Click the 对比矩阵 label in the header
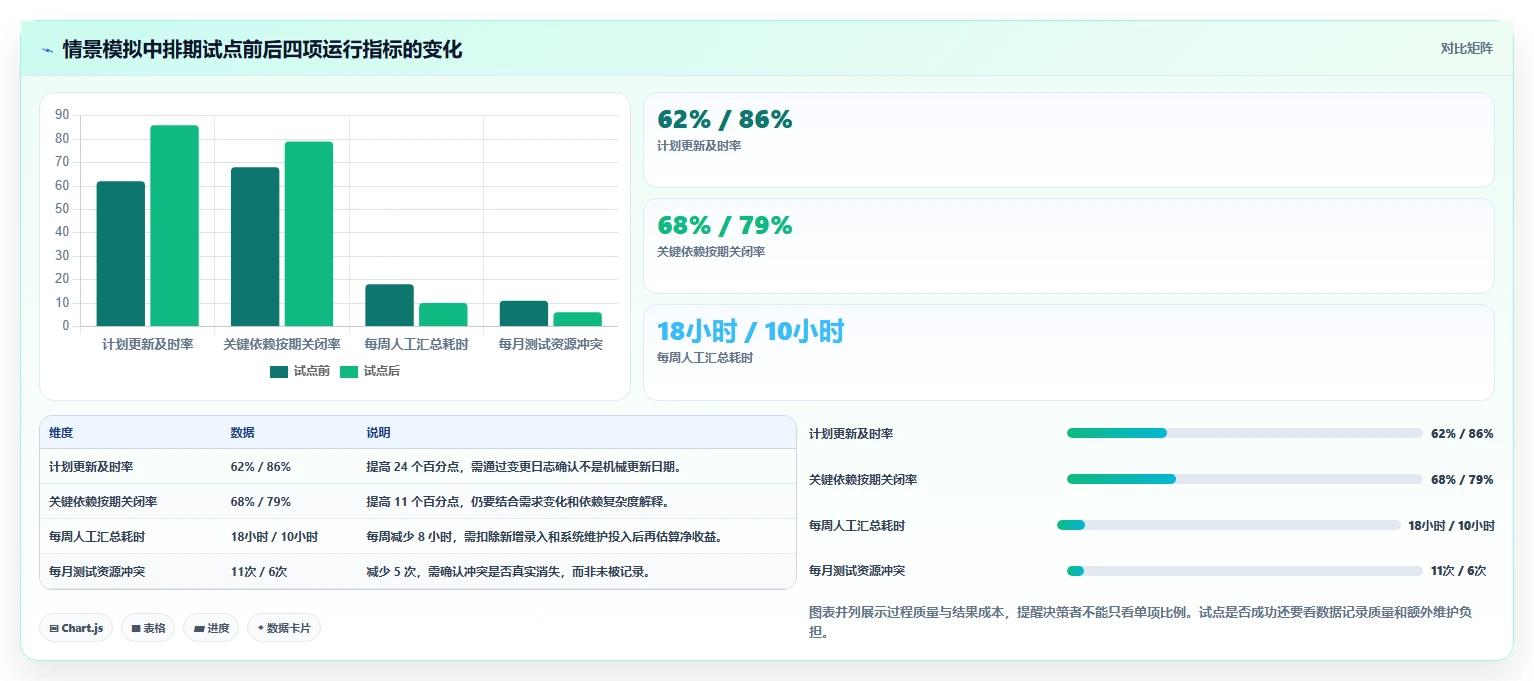This screenshot has width=1534, height=681. pos(1466,49)
